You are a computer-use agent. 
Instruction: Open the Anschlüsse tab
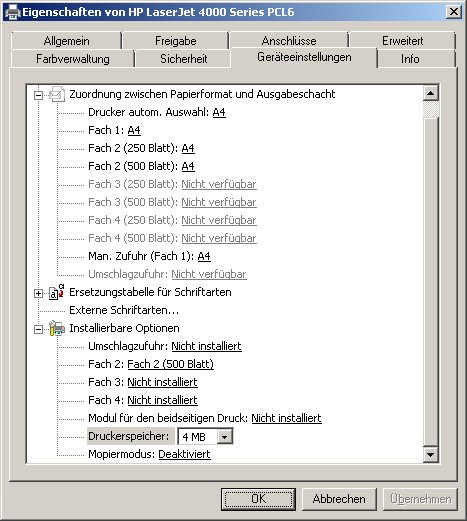[x=289, y=41]
